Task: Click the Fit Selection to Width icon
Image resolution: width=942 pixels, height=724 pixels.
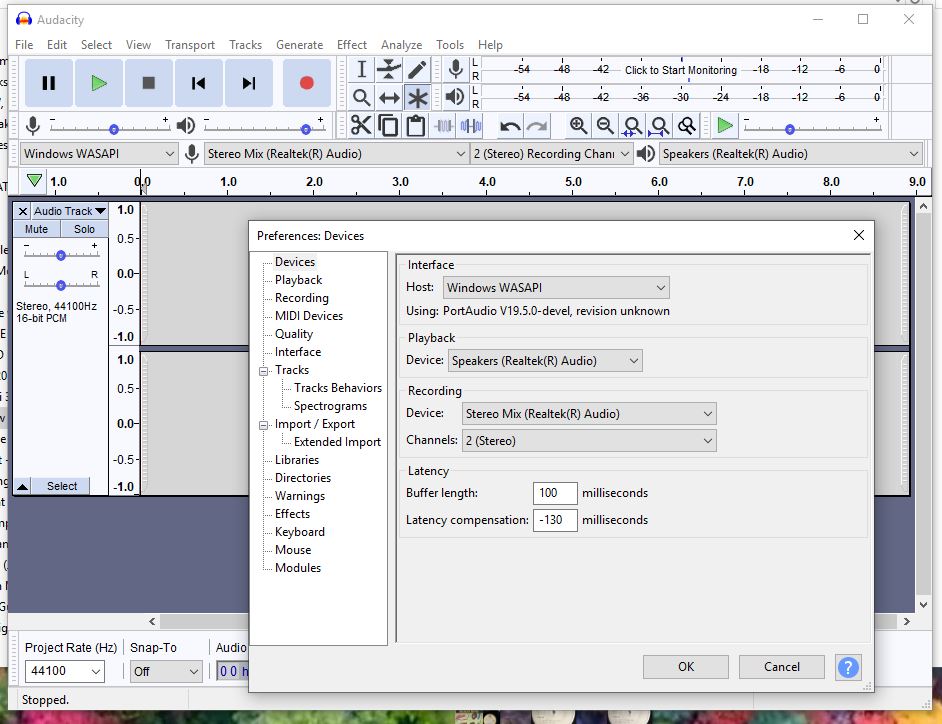Action: 632,126
